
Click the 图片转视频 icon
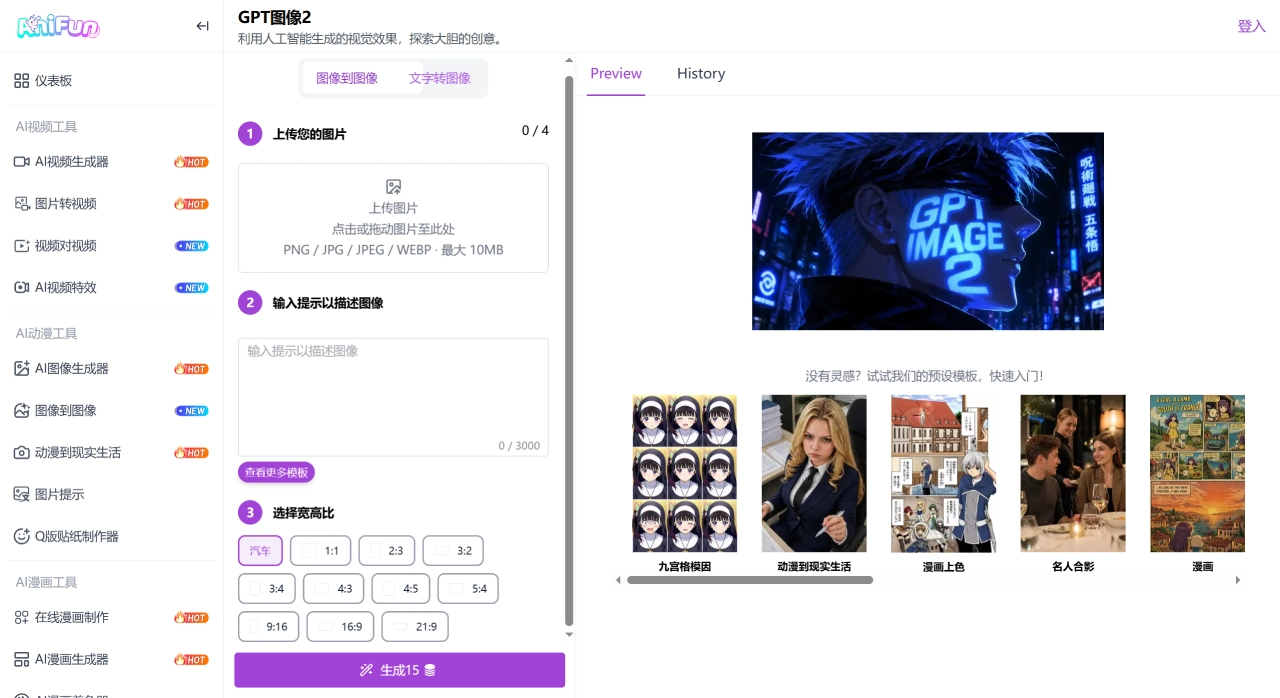point(21,204)
